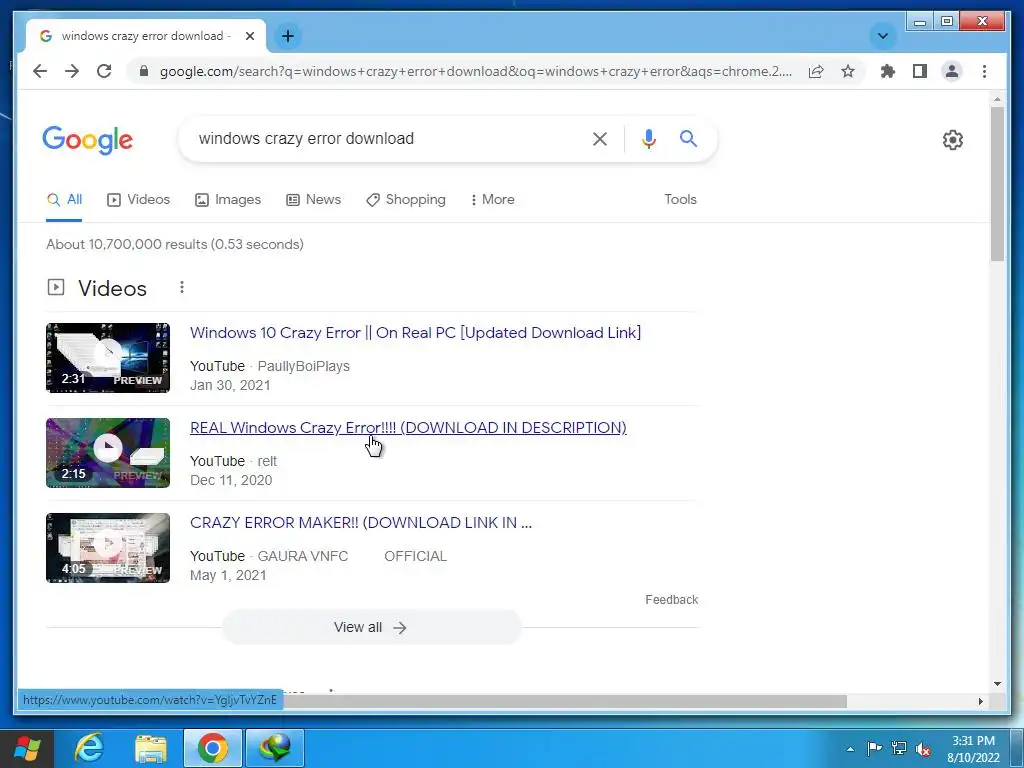Show hidden system tray icons
Viewport: 1024px width, 768px height.
click(850, 749)
